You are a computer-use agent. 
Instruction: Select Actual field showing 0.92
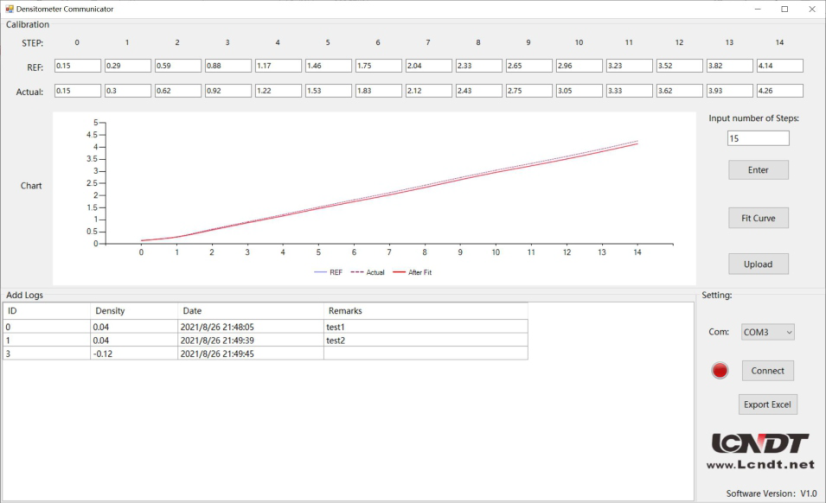tap(228, 91)
